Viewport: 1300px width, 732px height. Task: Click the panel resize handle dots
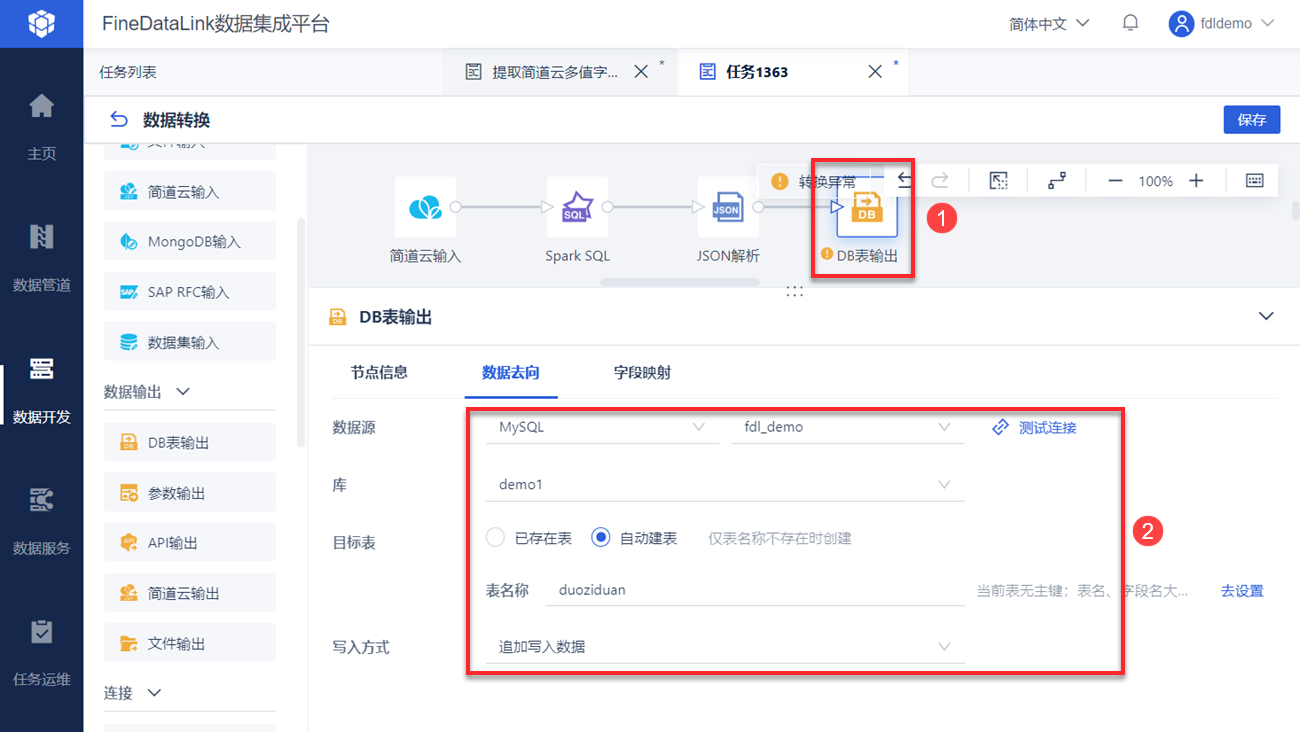(x=795, y=291)
